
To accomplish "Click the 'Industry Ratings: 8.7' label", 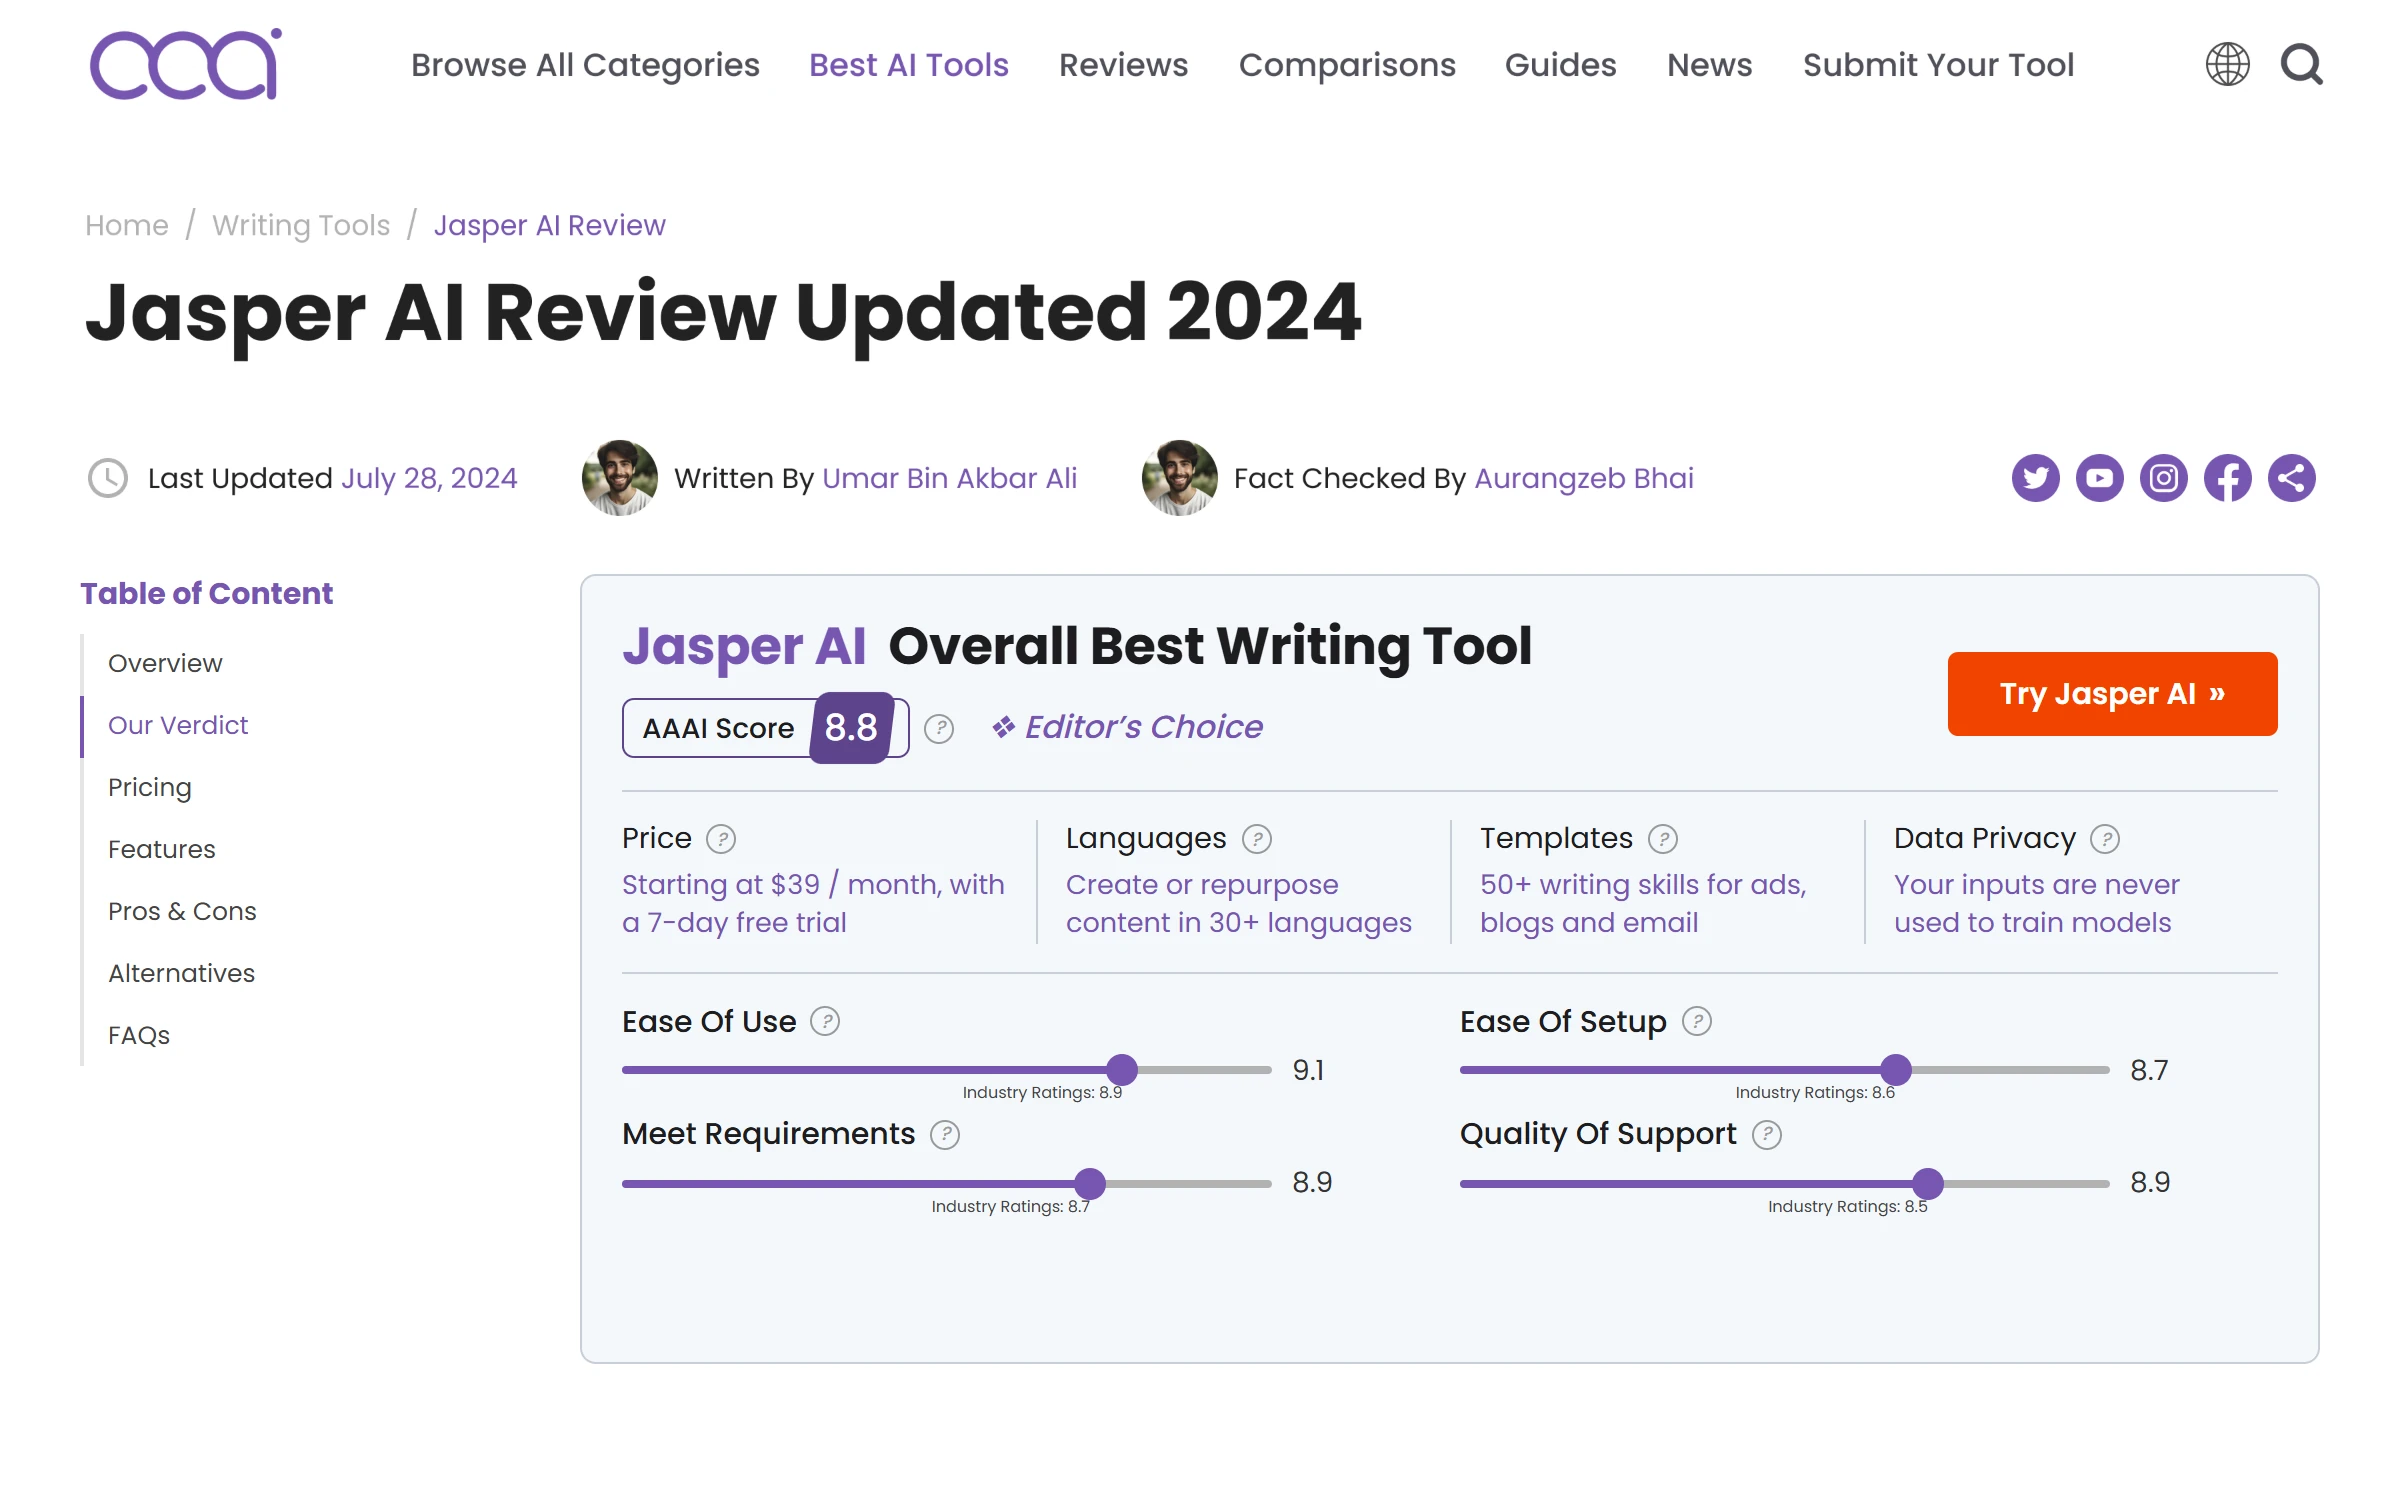I will 1010,1207.
